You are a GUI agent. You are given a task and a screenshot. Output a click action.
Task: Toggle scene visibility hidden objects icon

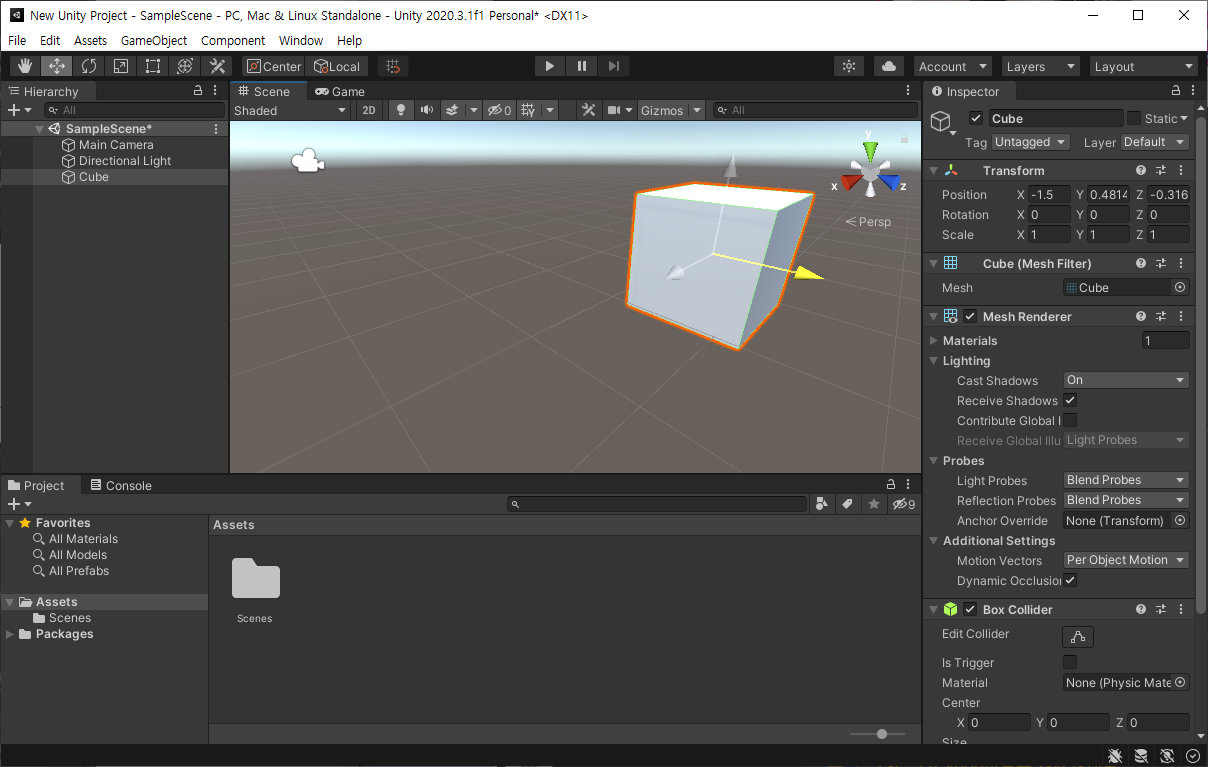[x=499, y=110]
